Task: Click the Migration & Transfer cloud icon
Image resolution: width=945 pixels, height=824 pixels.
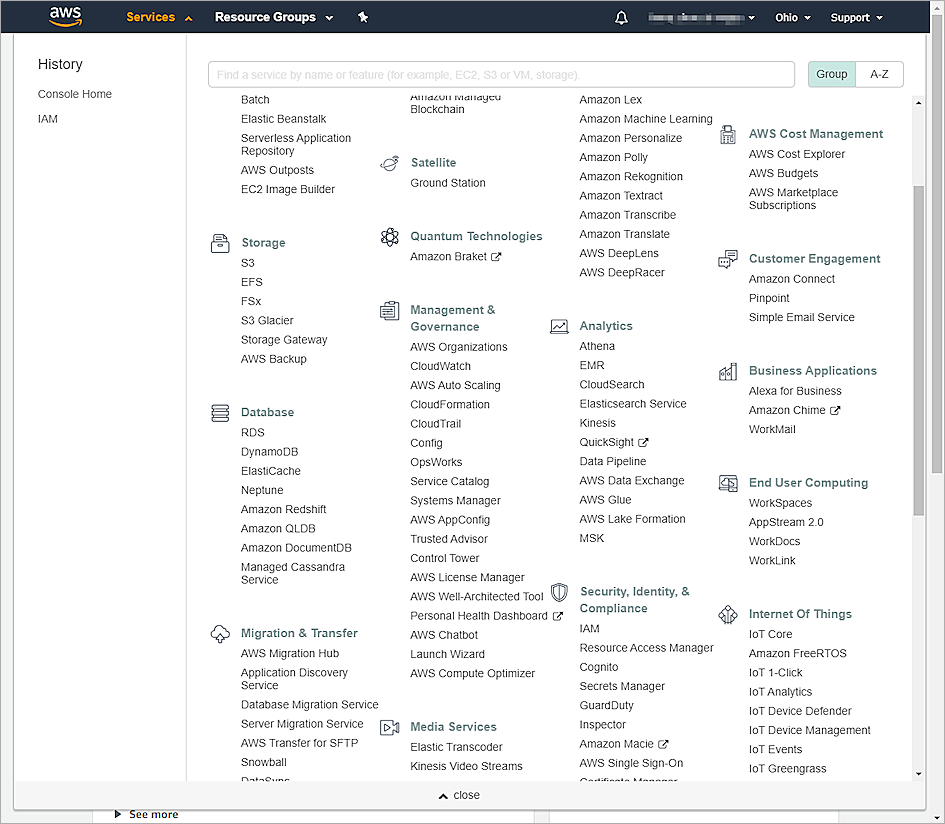Action: [220, 634]
